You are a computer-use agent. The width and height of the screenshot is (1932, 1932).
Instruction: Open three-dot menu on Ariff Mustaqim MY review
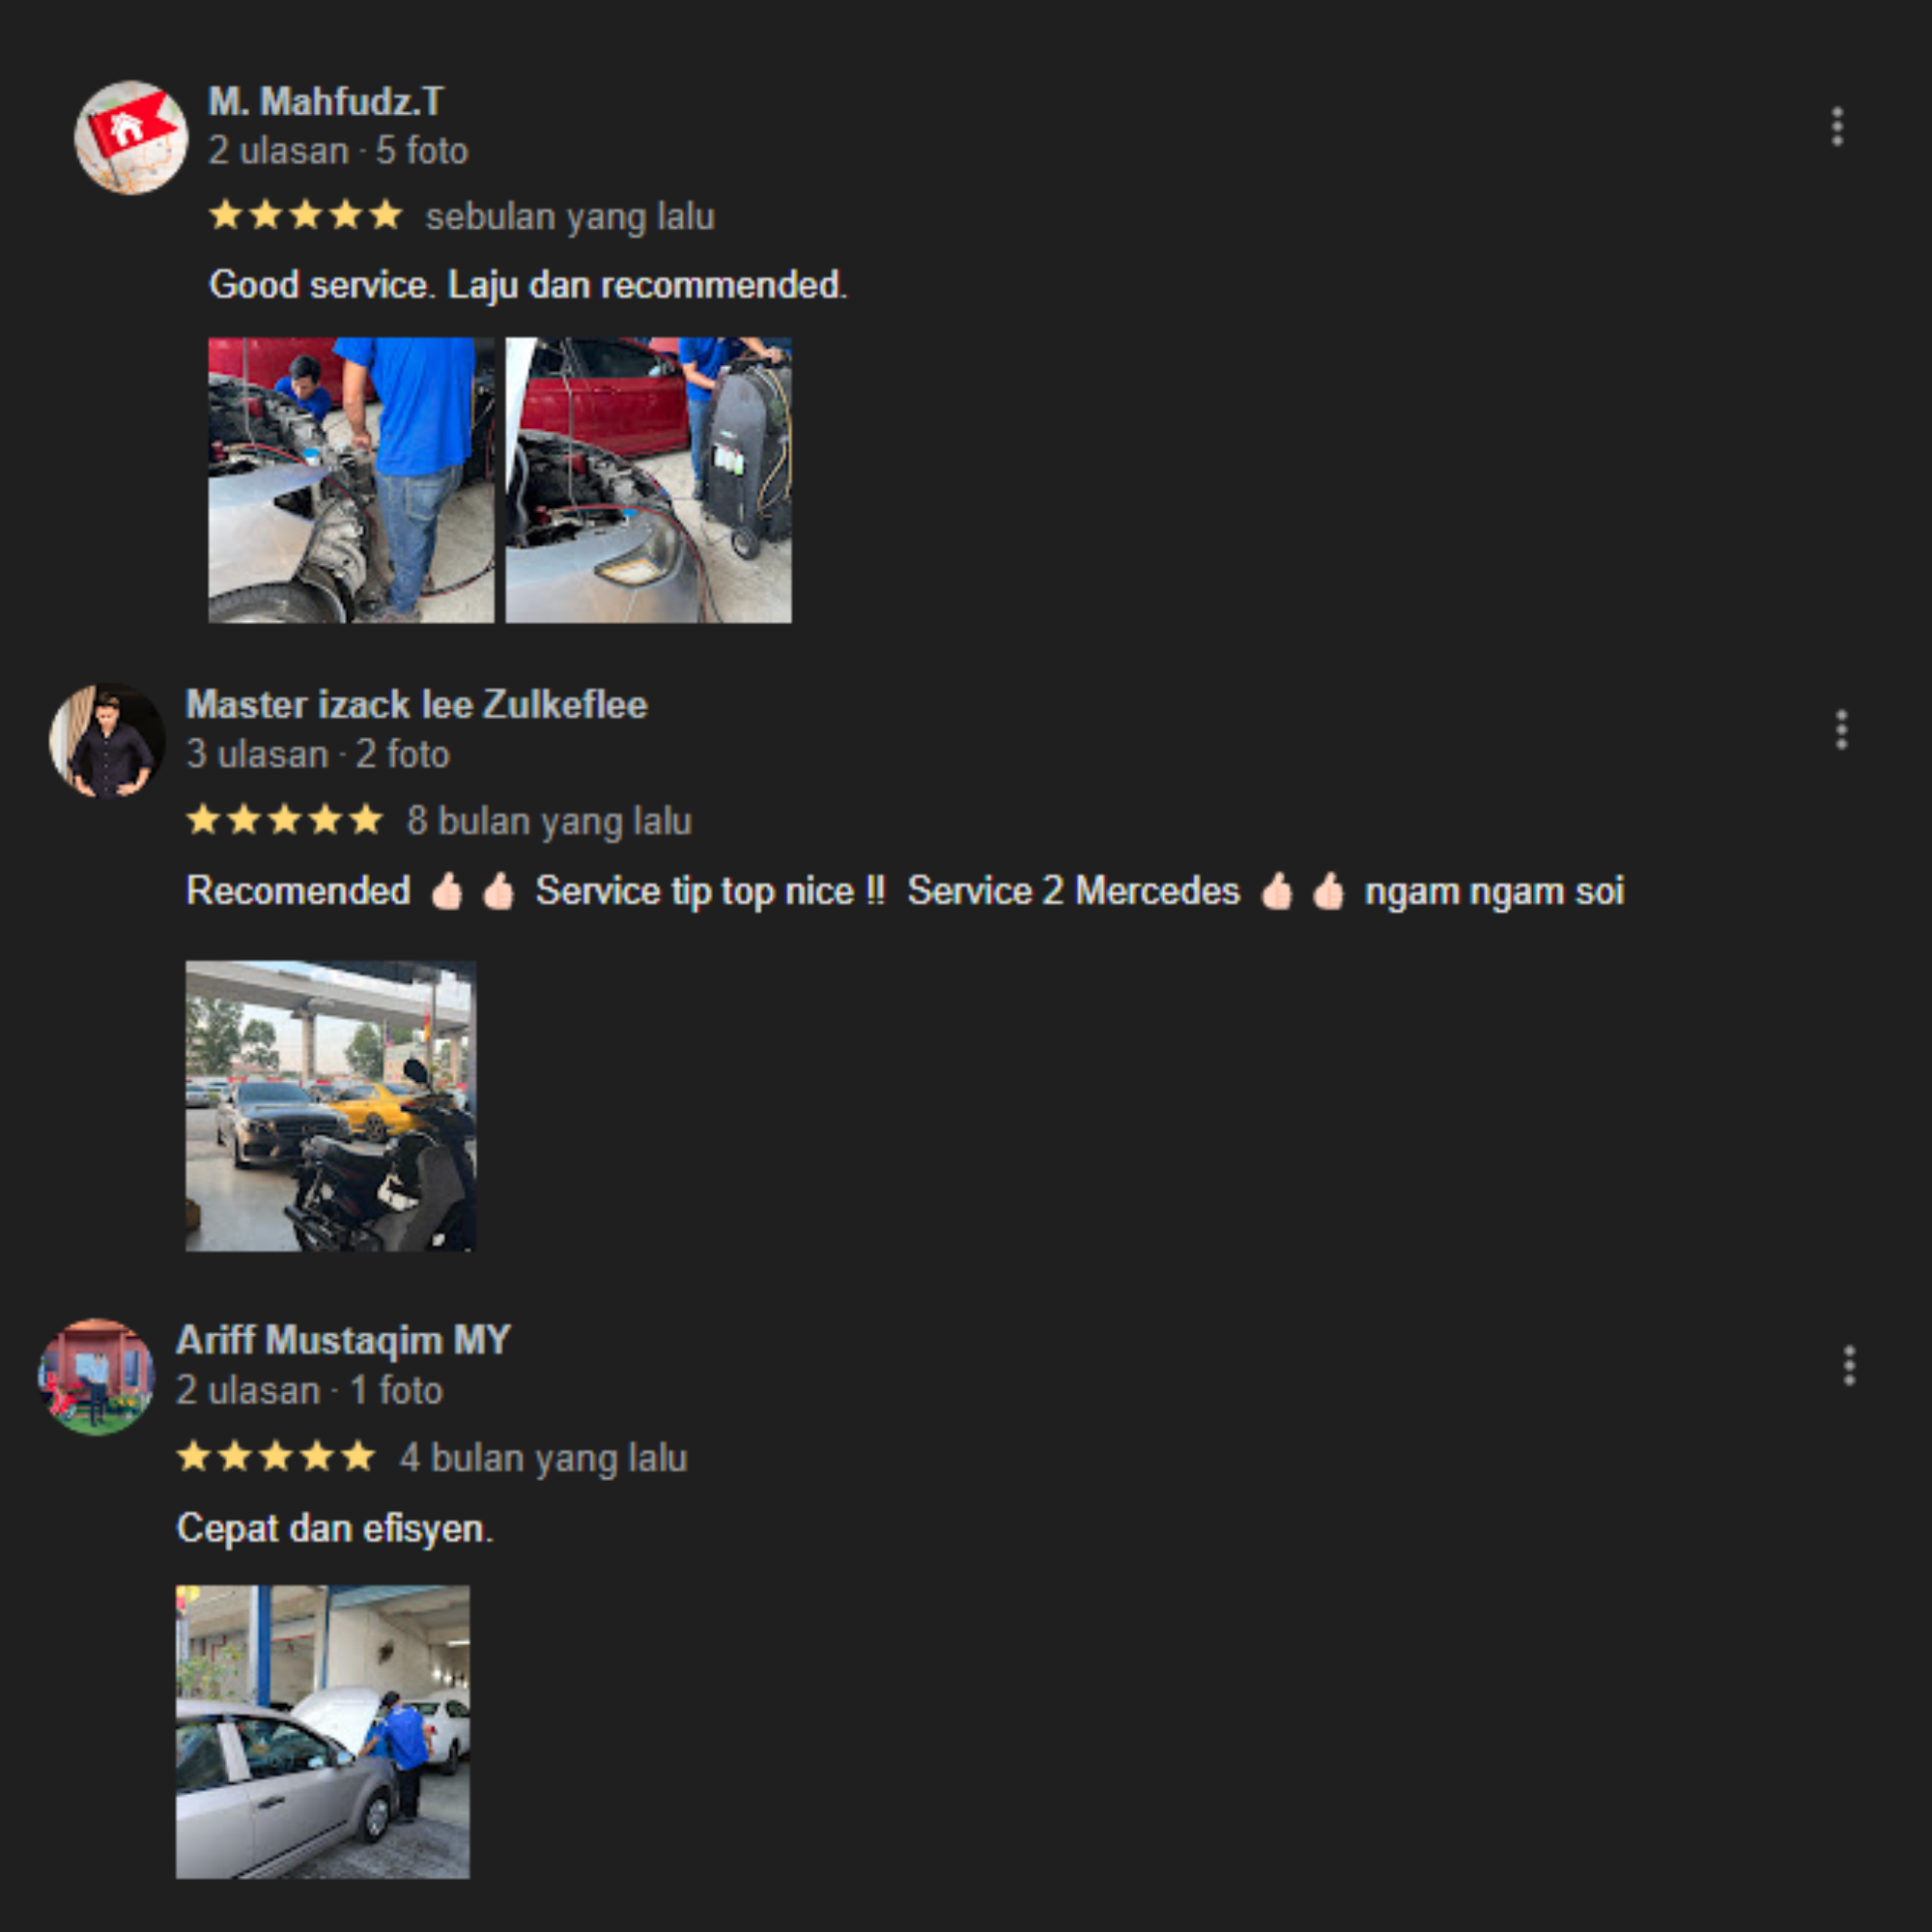(x=1849, y=1366)
